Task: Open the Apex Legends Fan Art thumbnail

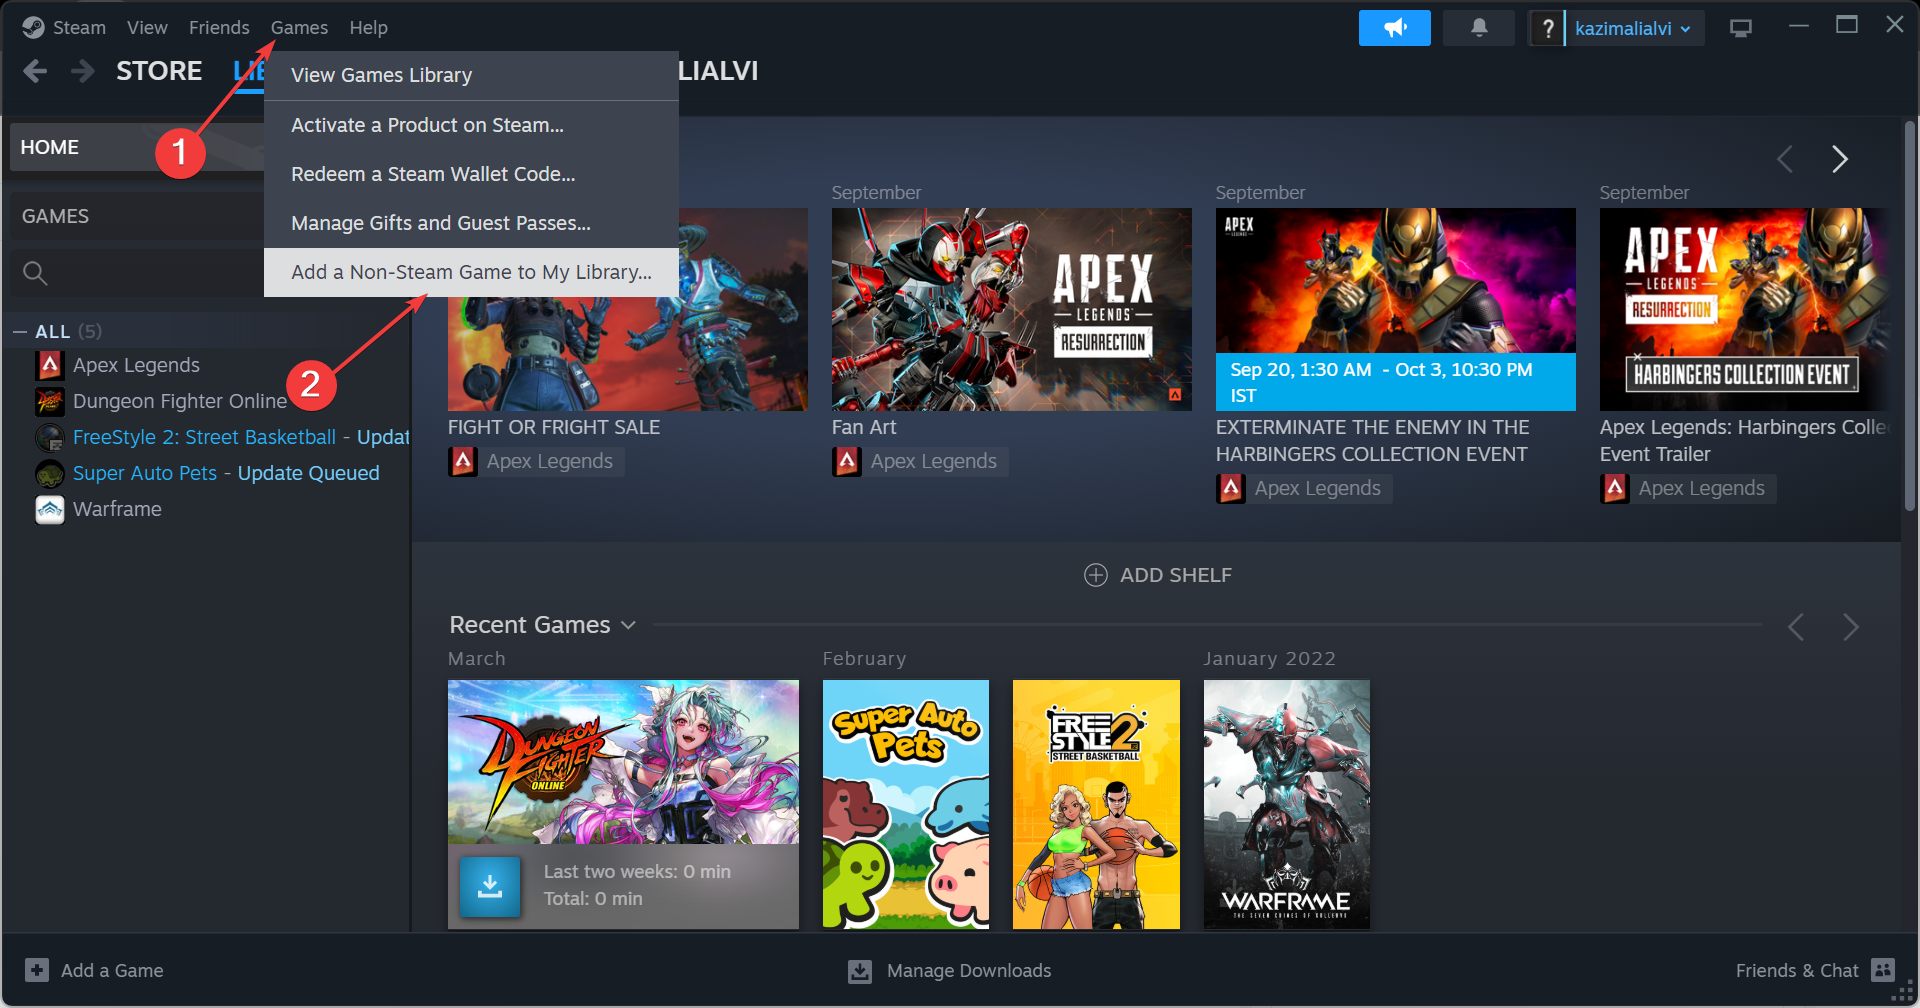Action: point(1012,309)
